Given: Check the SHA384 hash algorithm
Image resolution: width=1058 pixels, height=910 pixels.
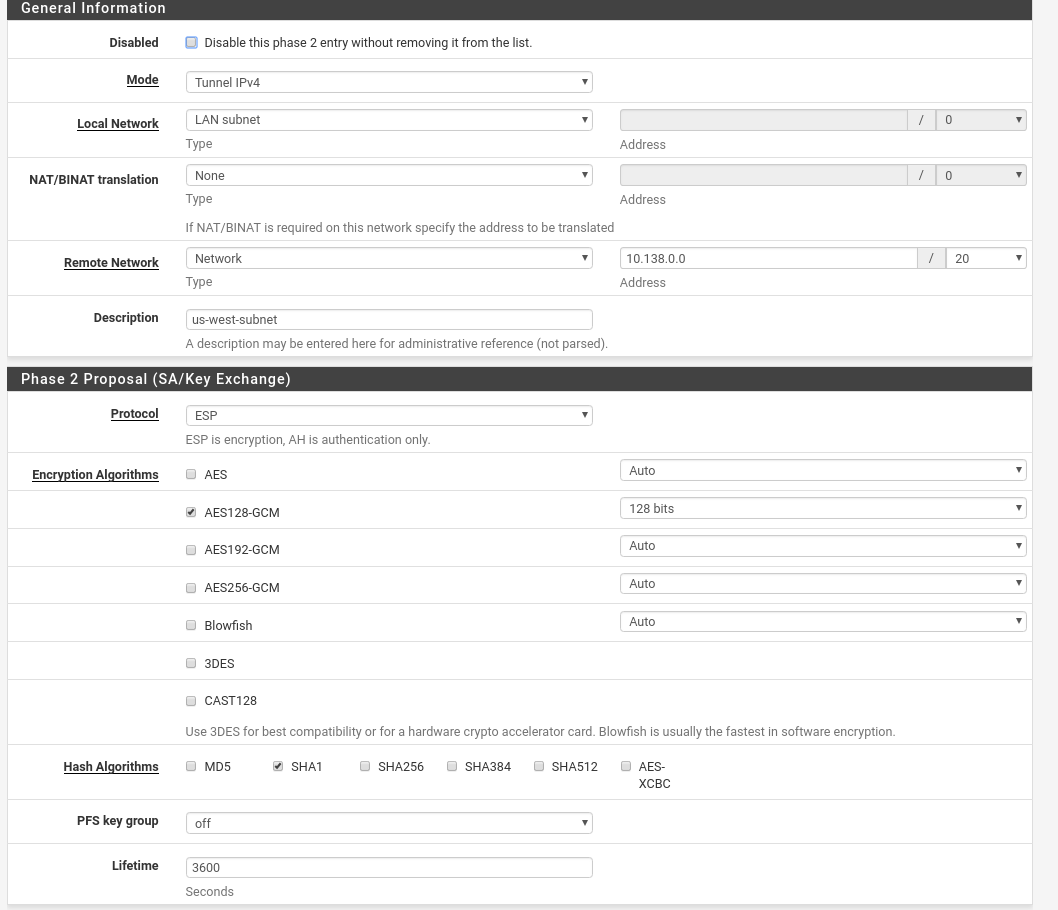Looking at the screenshot, I should point(452,766).
